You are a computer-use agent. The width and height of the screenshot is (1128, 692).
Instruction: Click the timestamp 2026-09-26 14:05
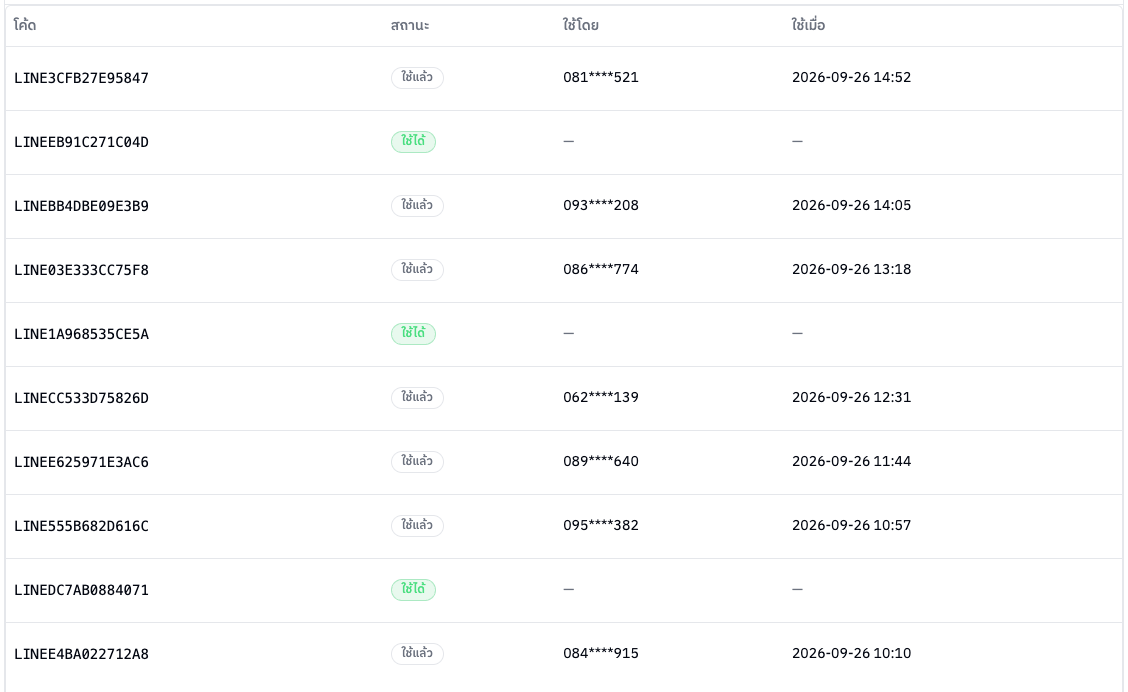click(x=852, y=205)
